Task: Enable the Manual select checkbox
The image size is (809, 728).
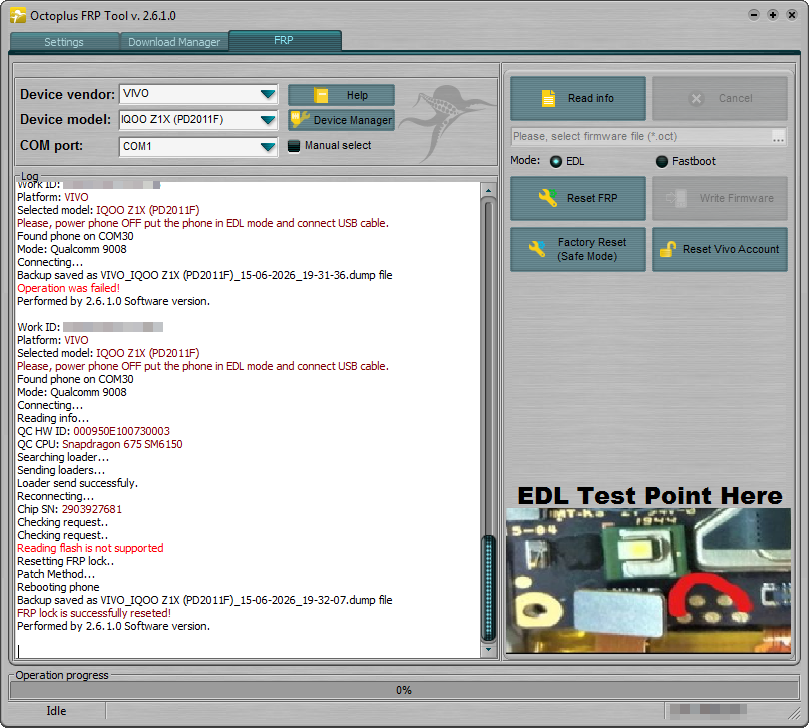Action: click(294, 146)
